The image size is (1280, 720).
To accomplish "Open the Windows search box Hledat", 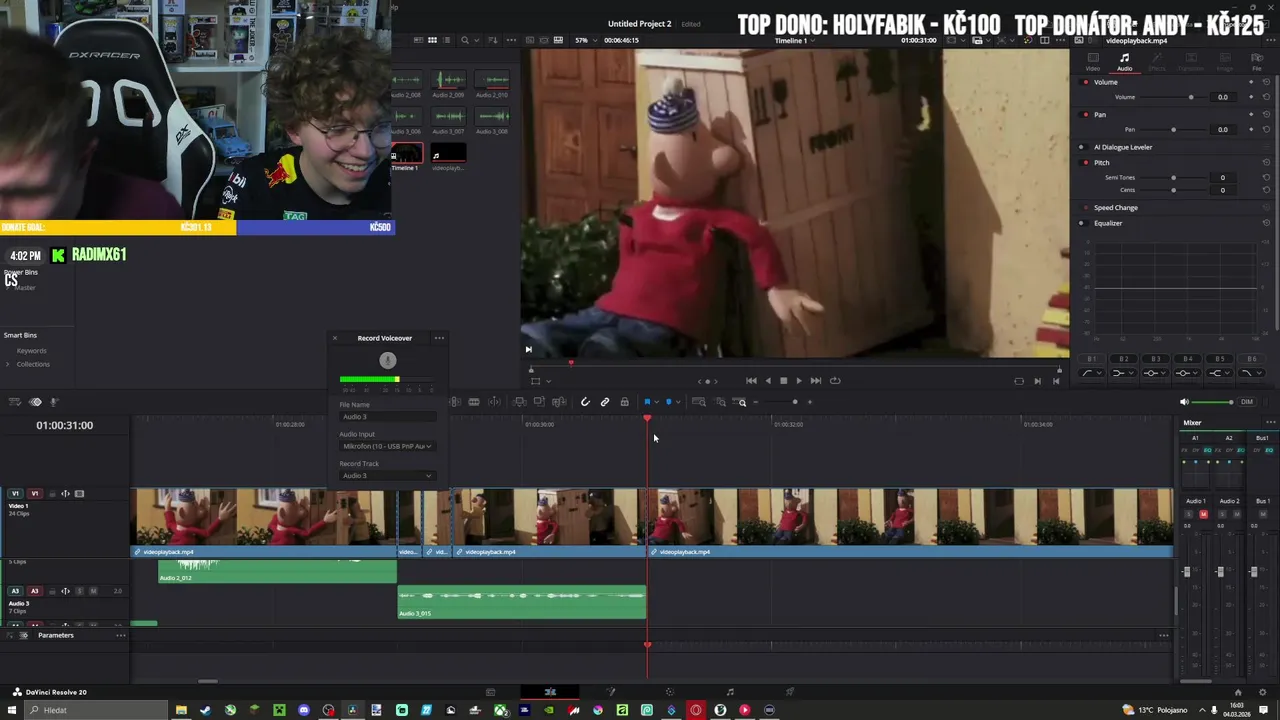I will tap(95, 710).
